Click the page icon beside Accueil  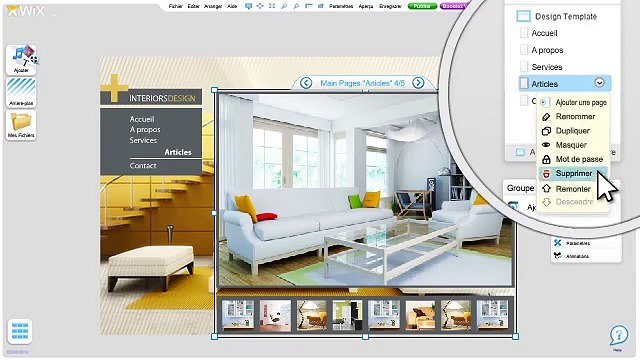524,33
